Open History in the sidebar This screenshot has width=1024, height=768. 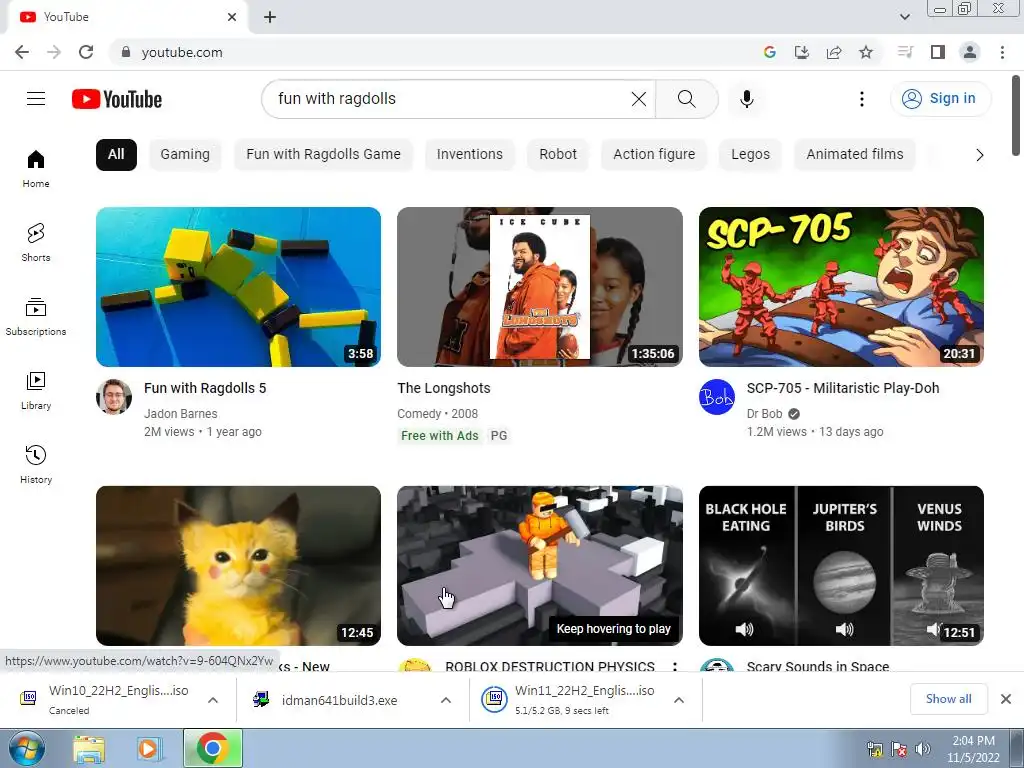[36, 464]
